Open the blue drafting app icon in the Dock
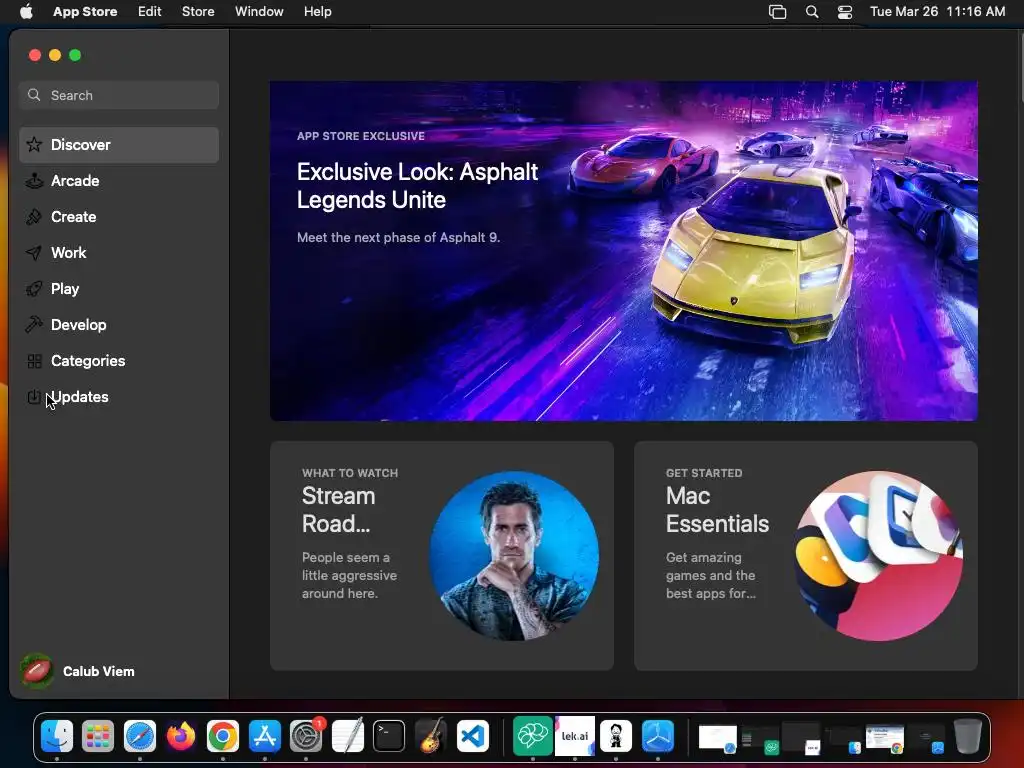The height and width of the screenshot is (768, 1024). click(658, 736)
